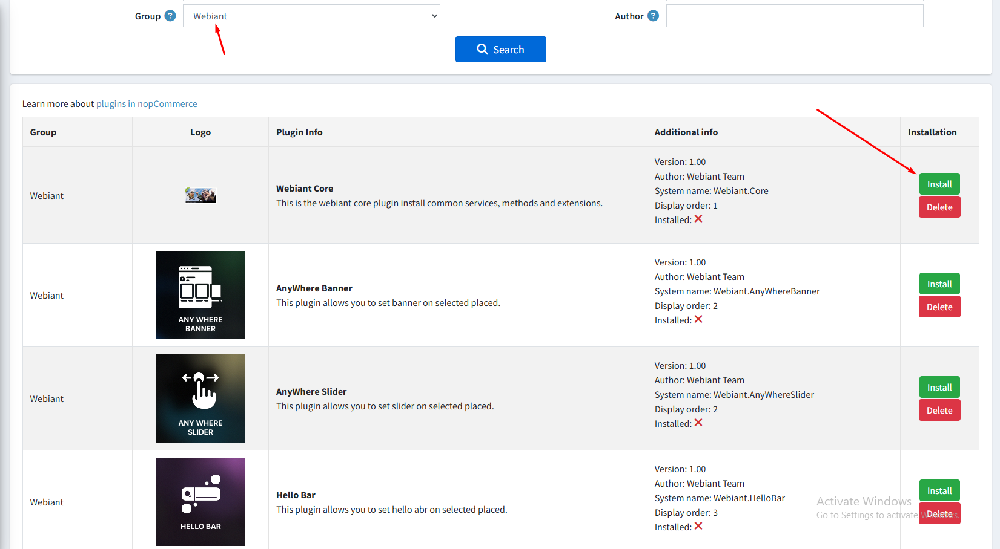Install the AnyWhere Banner plugin
Image resolution: width=1000 pixels, height=549 pixels.
(x=939, y=284)
